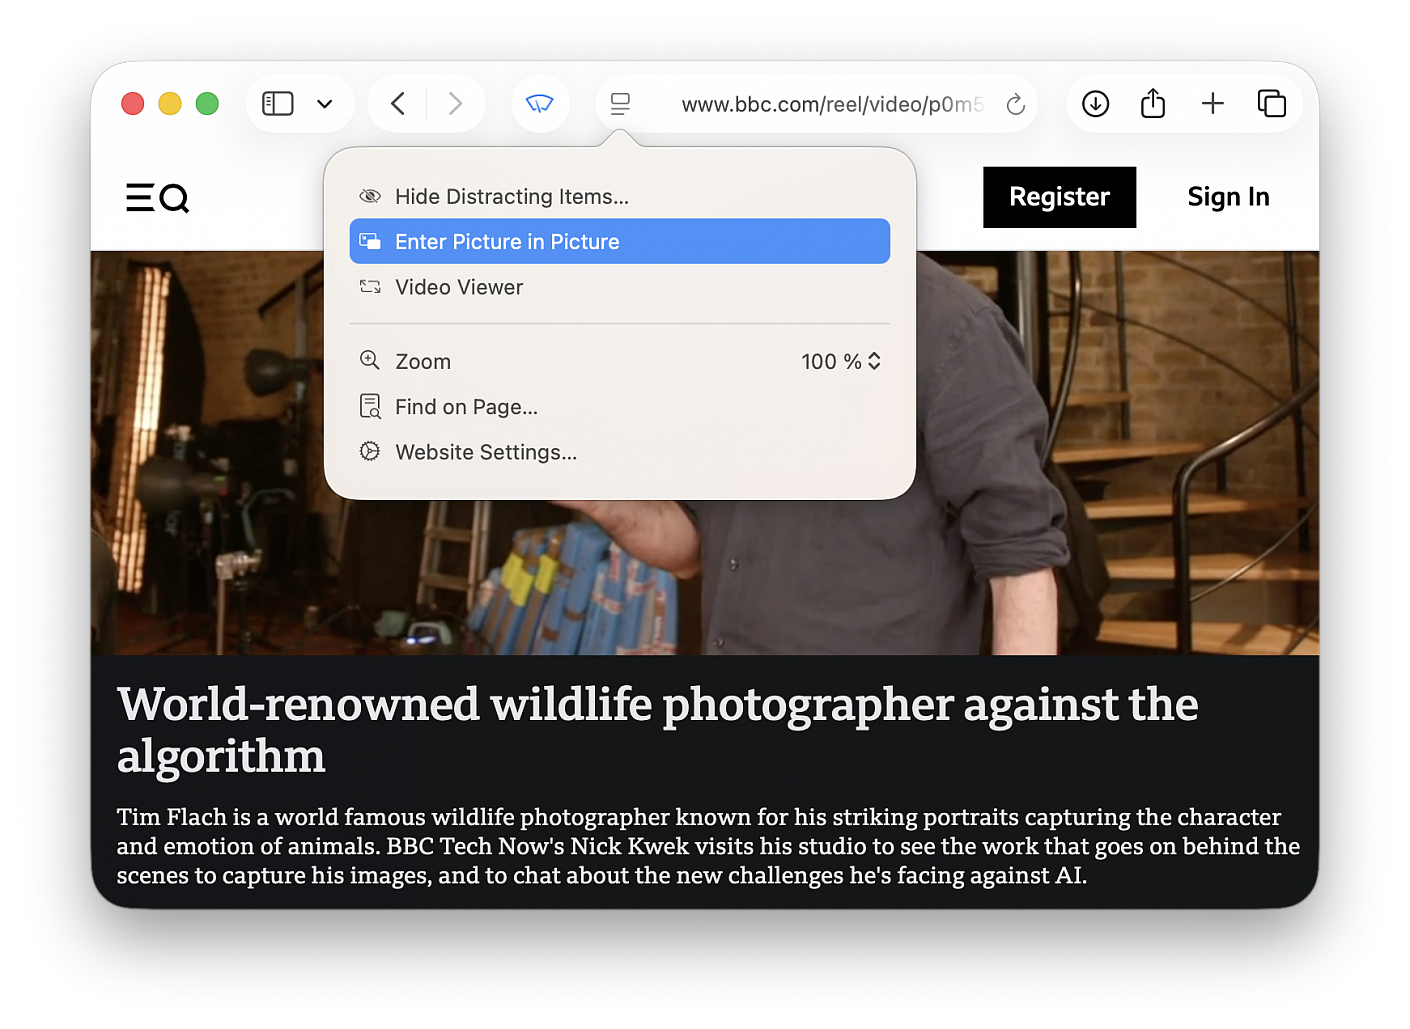This screenshot has width=1410, height=1029.
Task: Open a new tab with plus
Action: tap(1212, 104)
